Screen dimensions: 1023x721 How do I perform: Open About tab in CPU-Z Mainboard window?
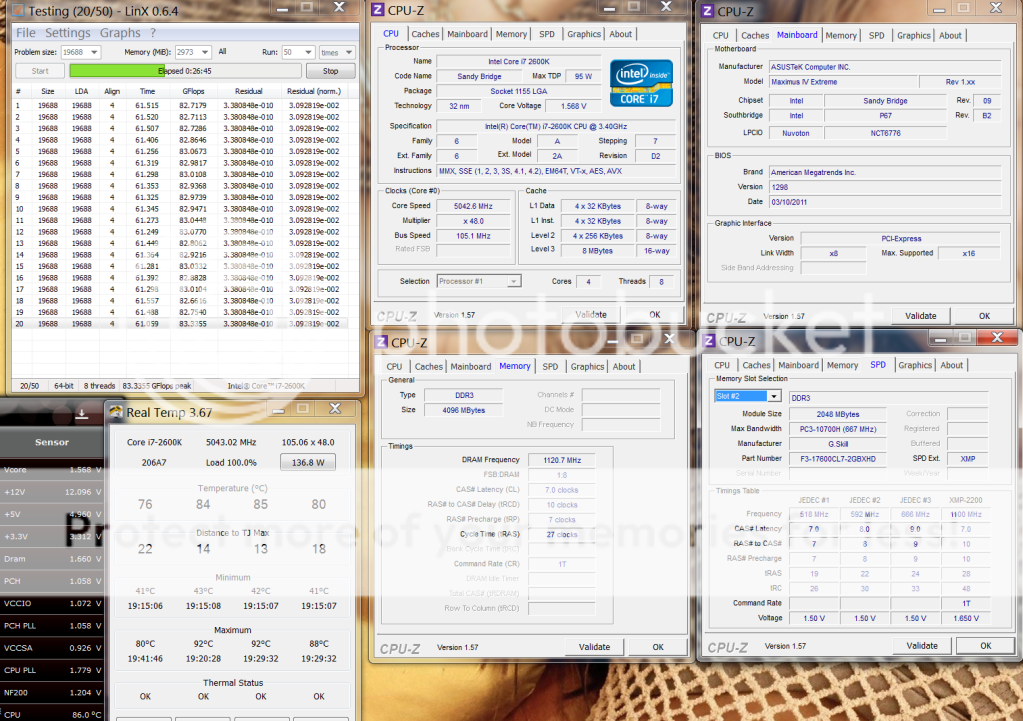point(950,35)
